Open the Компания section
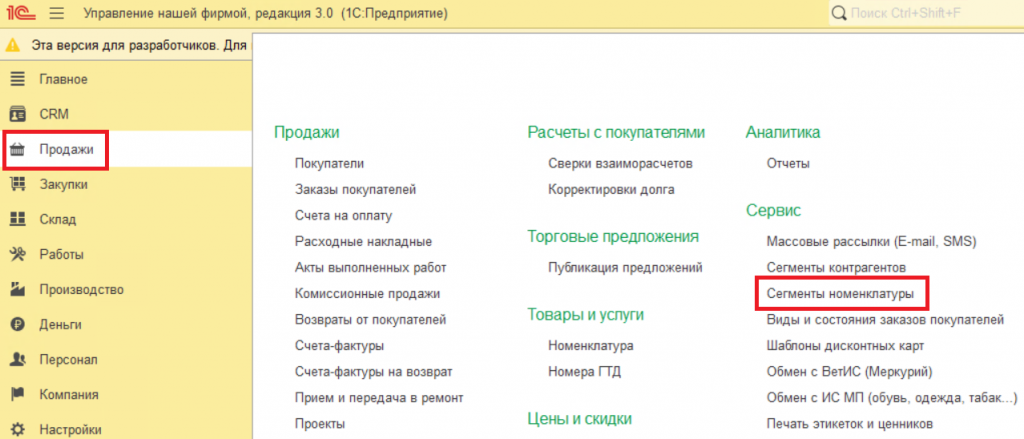This screenshot has width=1024, height=439. pos(69,394)
